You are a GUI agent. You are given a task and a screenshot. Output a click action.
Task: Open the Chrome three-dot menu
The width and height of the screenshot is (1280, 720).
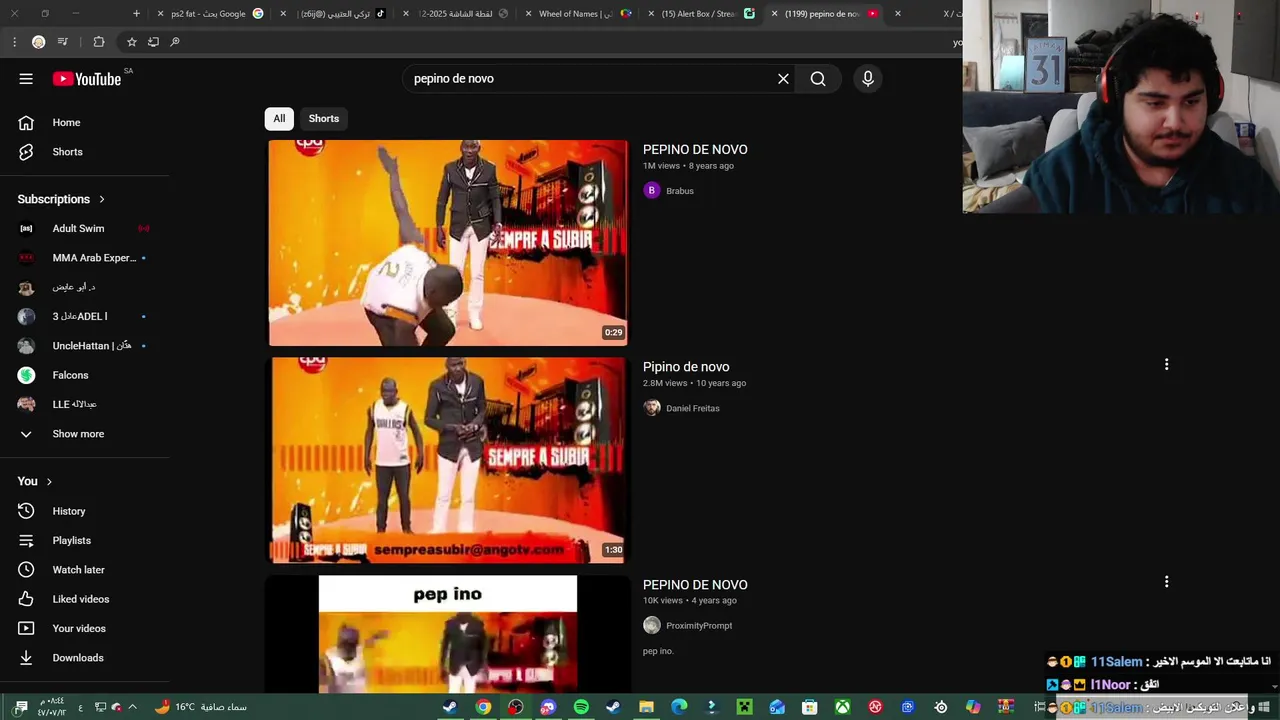(x=14, y=42)
